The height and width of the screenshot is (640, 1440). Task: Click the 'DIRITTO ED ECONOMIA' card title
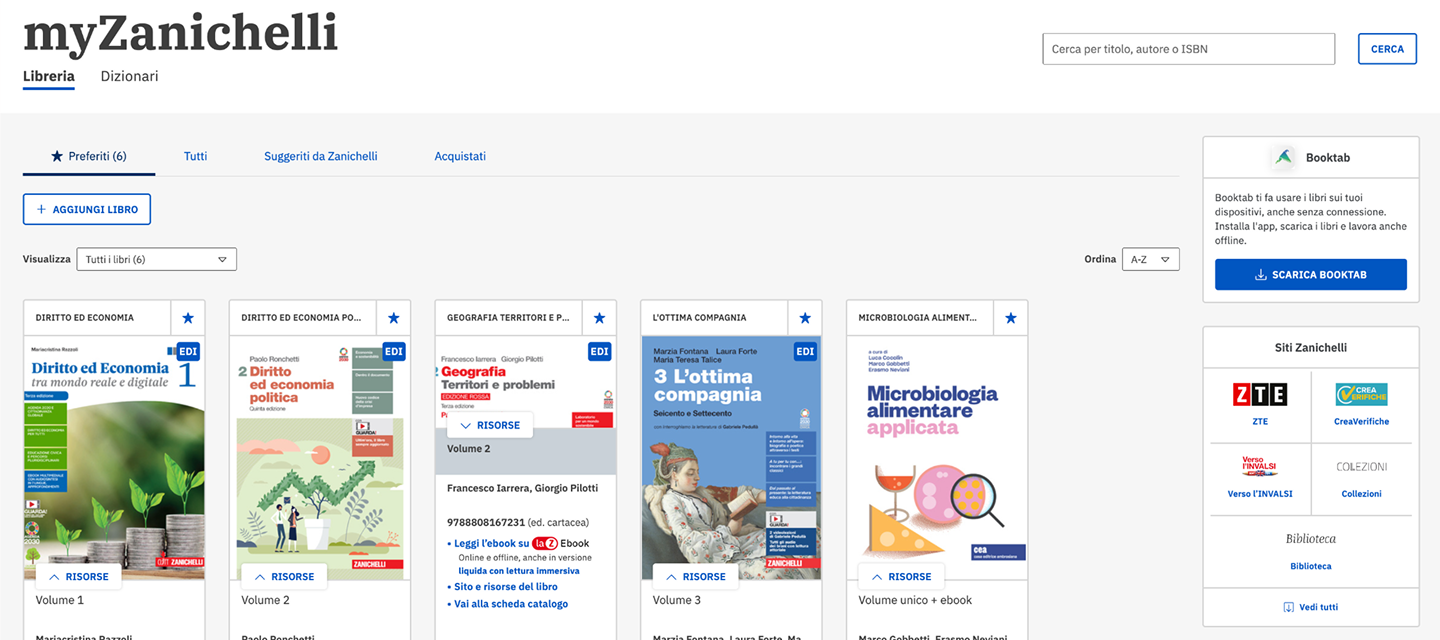[x=85, y=318]
